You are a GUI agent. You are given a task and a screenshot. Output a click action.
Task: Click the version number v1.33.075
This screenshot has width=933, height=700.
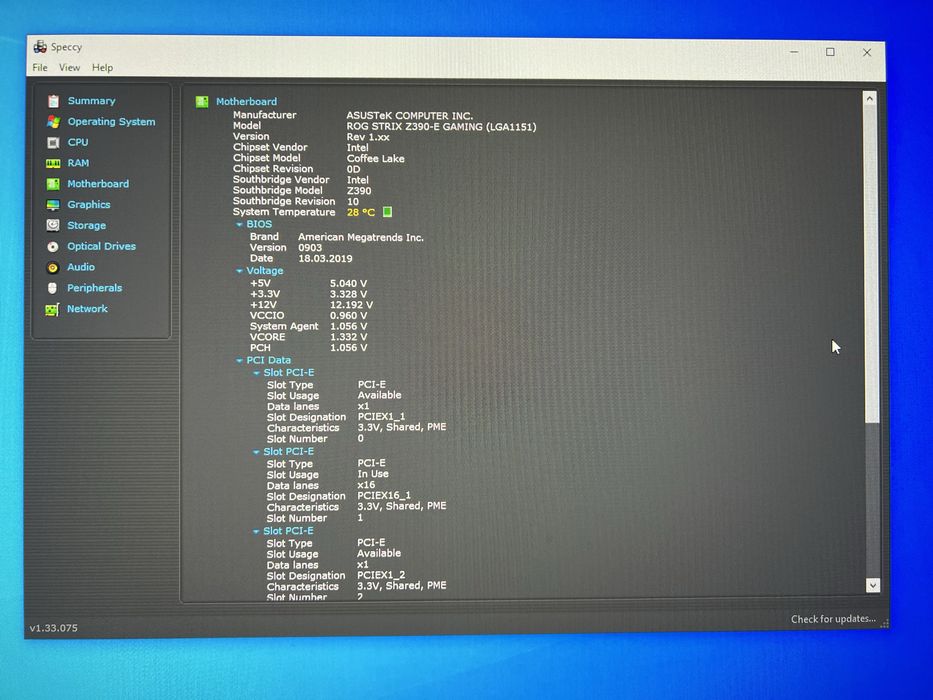pos(54,627)
